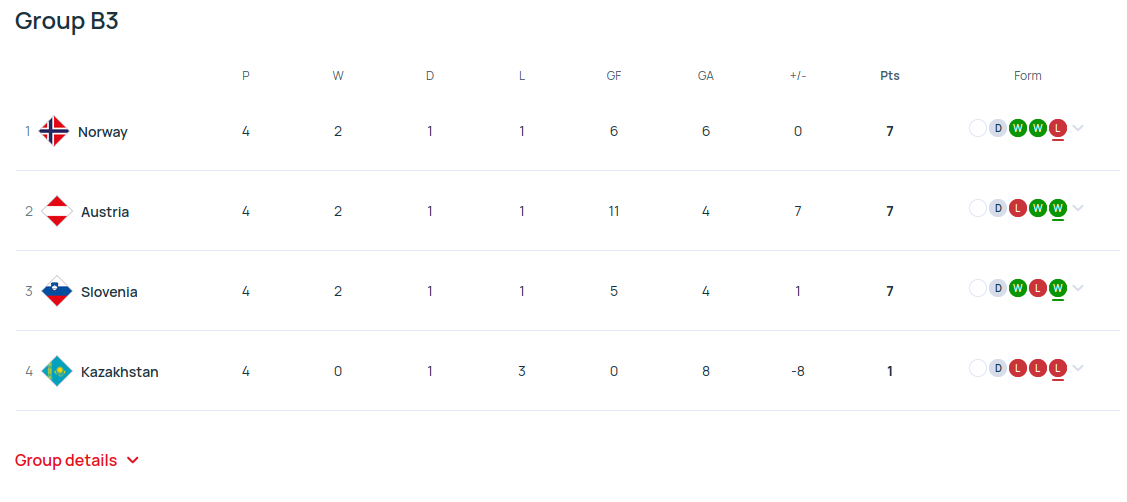
Task: Click the Form column header
Action: (x=1027, y=76)
